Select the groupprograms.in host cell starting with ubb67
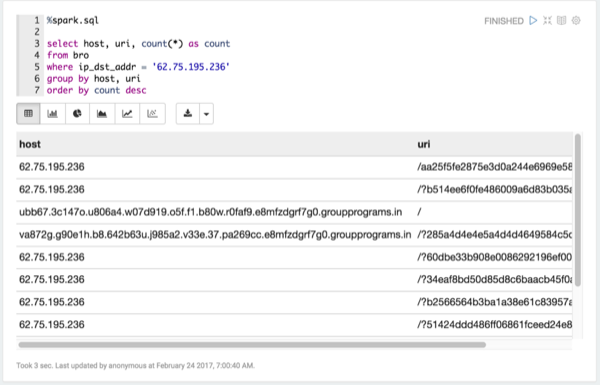Image resolution: width=600 pixels, height=385 pixels. click(x=210, y=212)
